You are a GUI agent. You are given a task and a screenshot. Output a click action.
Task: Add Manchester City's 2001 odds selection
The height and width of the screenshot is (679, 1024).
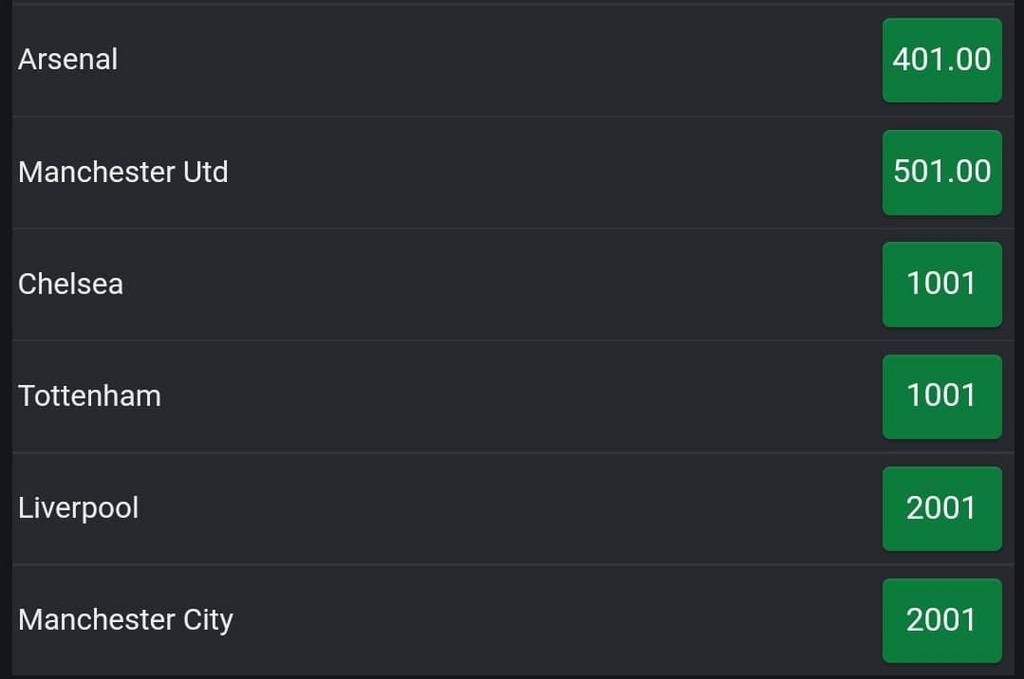coord(941,620)
